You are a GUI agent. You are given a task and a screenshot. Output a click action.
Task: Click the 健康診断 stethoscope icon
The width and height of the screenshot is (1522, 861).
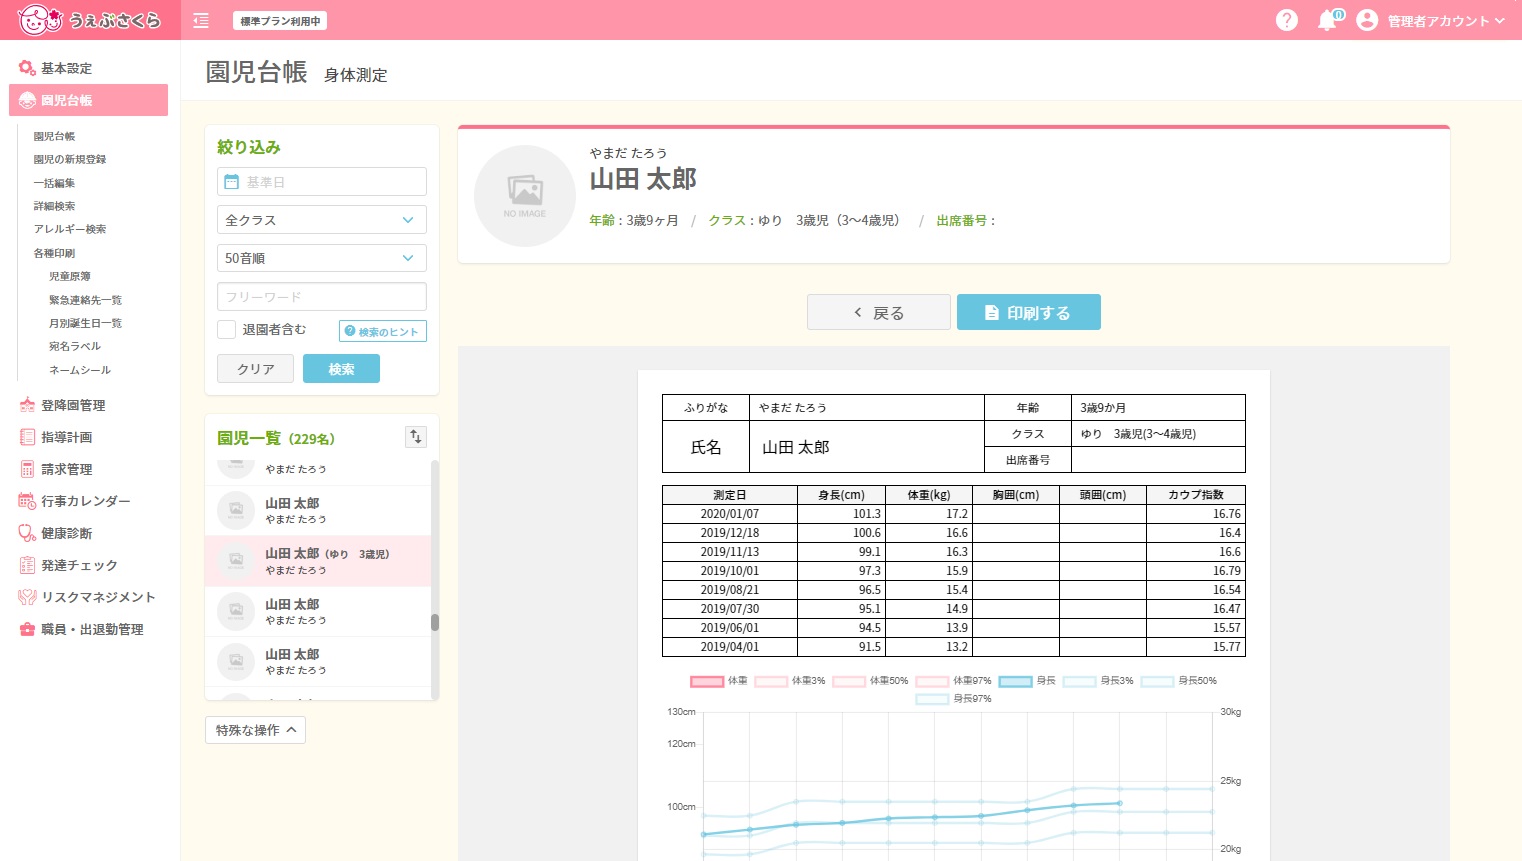pyautogui.click(x=27, y=533)
